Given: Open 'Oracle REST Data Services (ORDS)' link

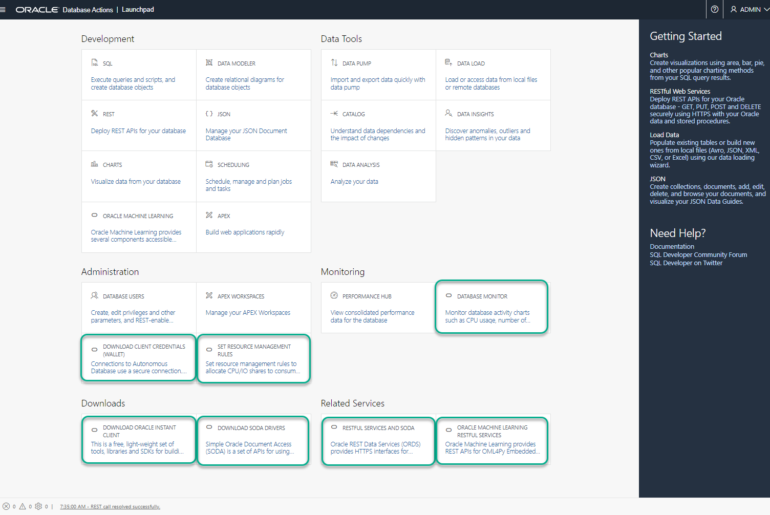Looking at the screenshot, I should click(375, 448).
